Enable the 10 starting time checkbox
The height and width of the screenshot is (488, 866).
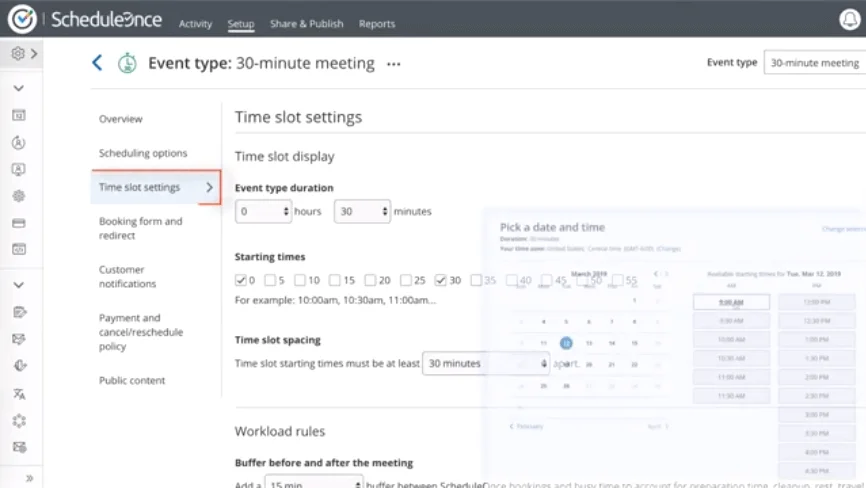[x=299, y=280]
